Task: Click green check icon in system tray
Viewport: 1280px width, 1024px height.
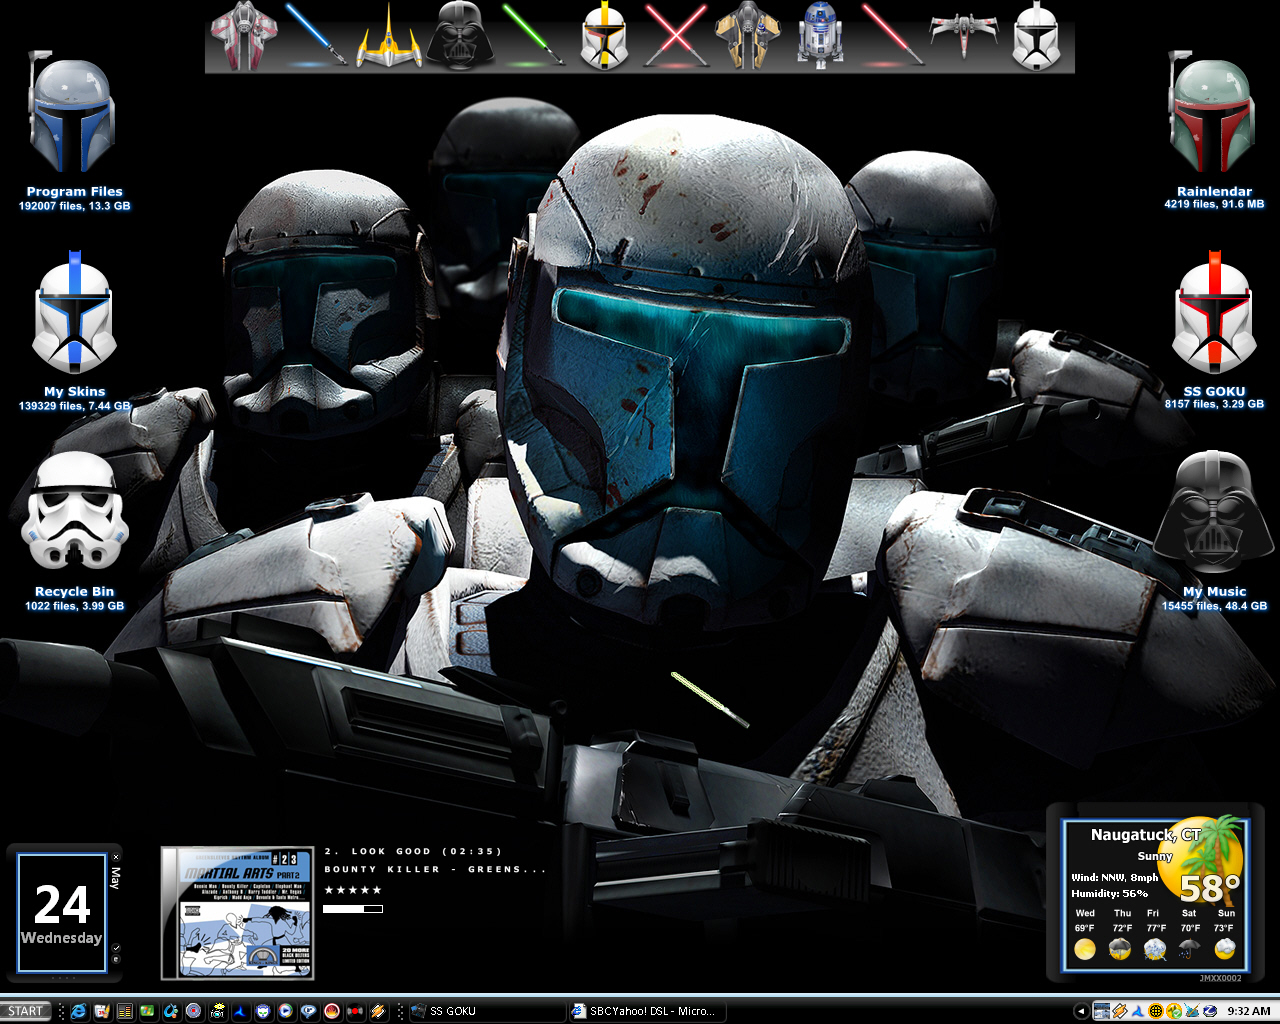Action: click(x=1174, y=1011)
